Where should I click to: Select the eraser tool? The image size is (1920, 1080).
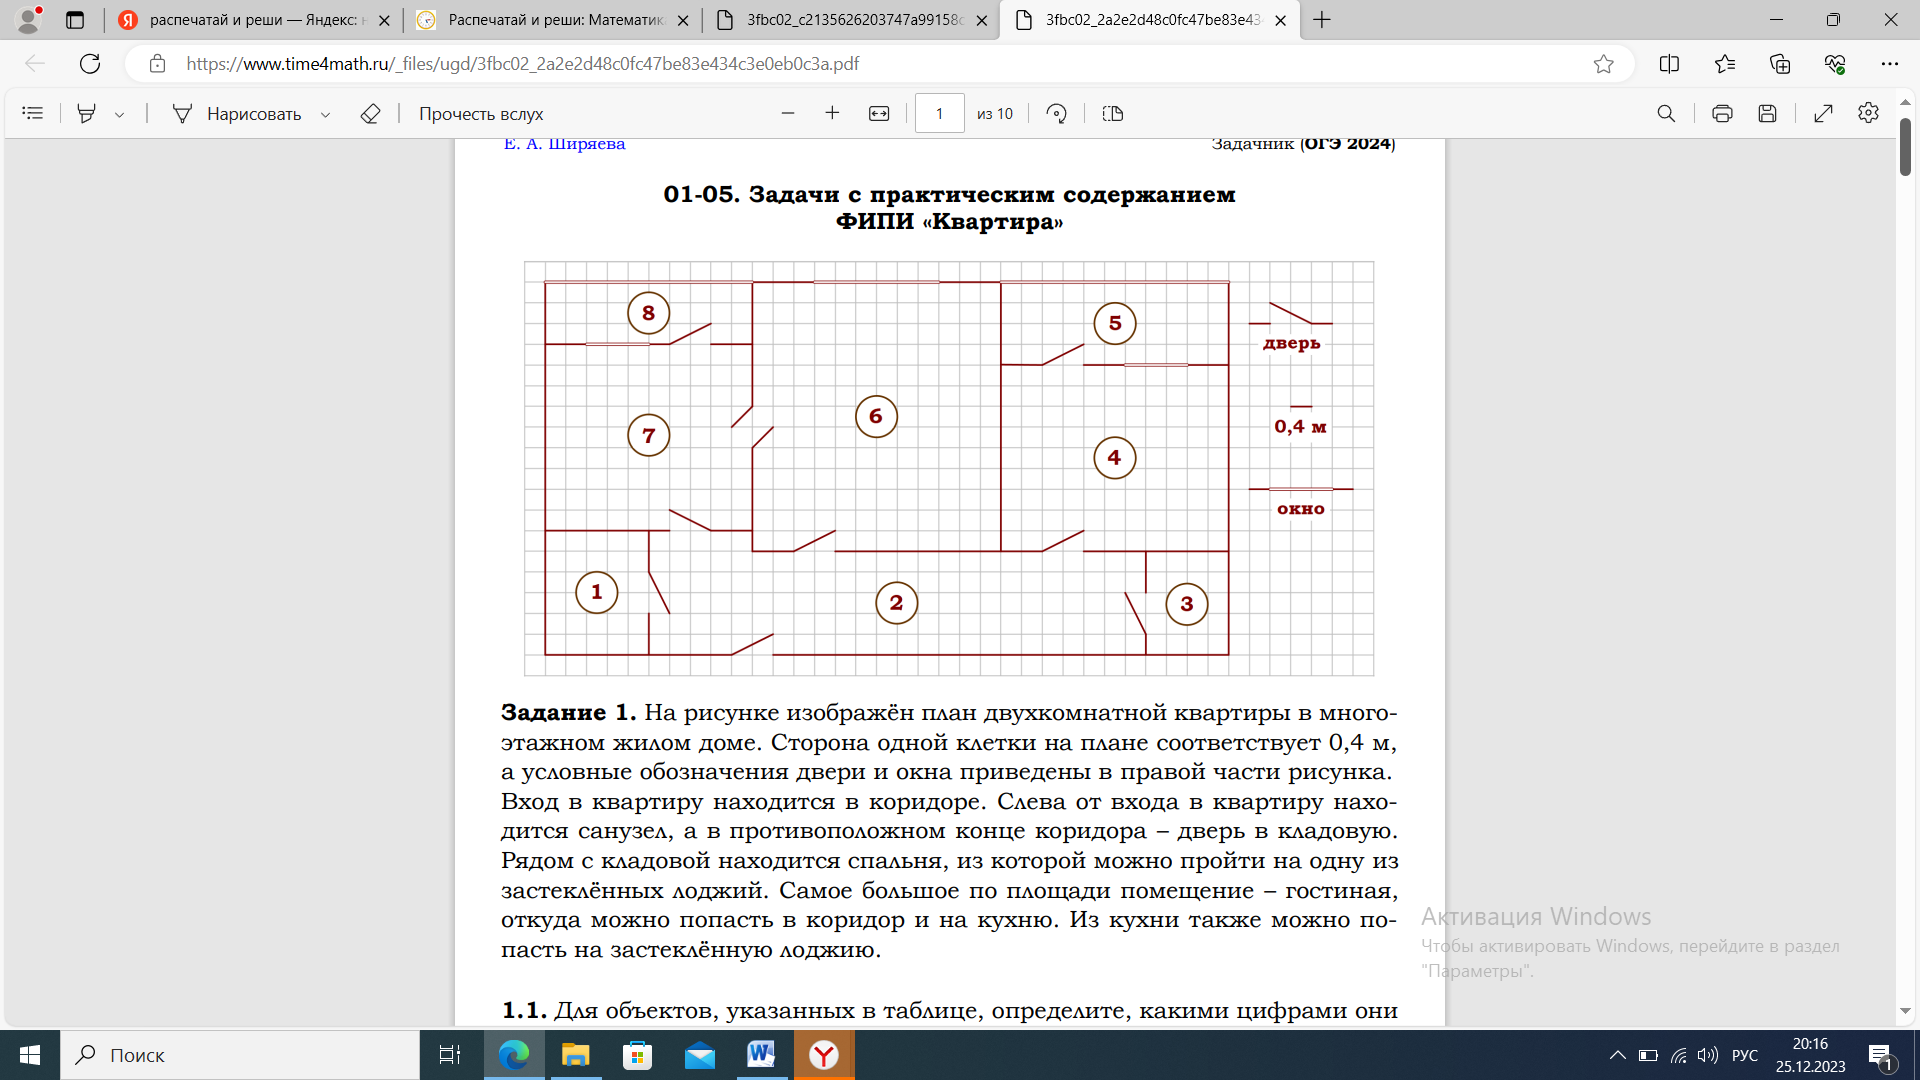tap(370, 113)
